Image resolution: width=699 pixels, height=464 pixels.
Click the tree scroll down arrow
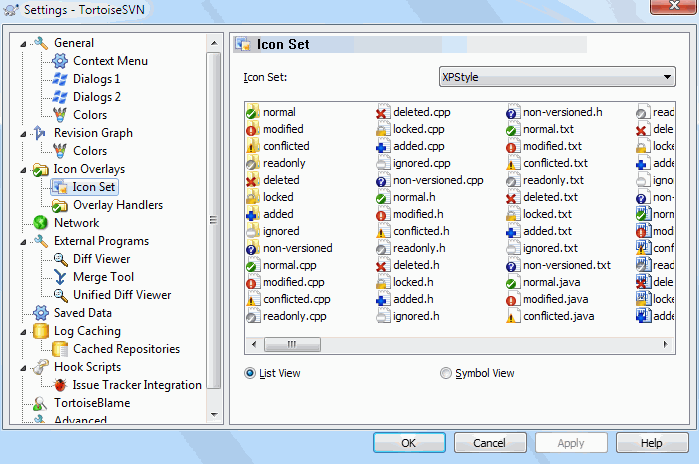pyautogui.click(x=214, y=415)
